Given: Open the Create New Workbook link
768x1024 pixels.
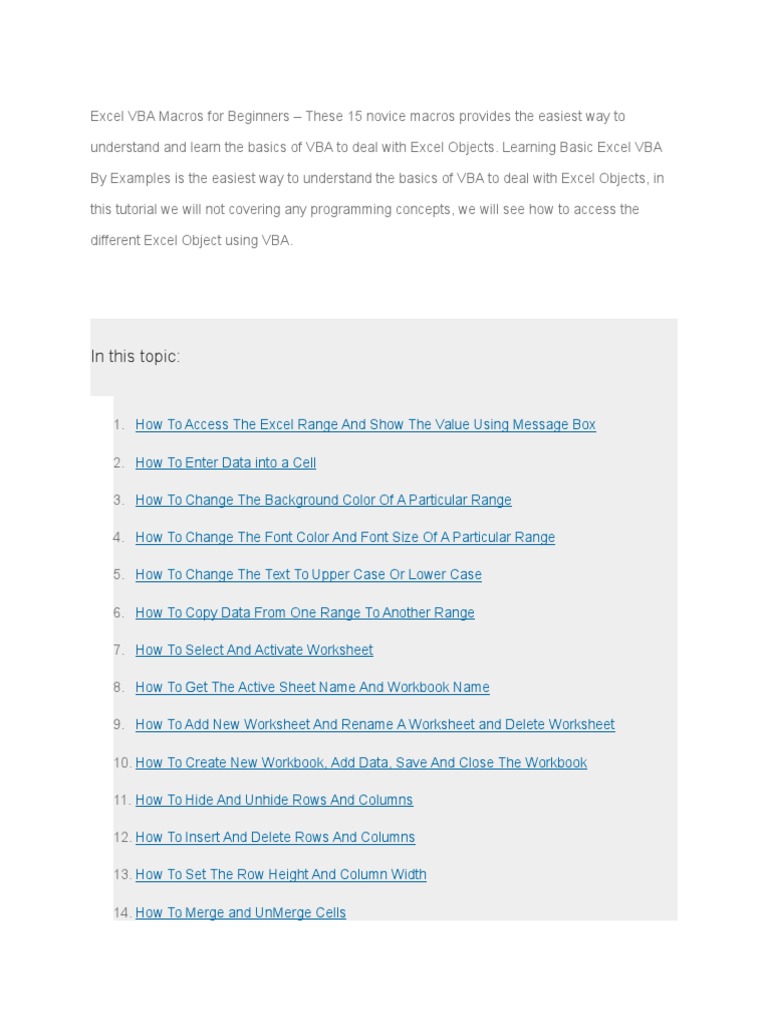Looking at the screenshot, I should point(361,763).
